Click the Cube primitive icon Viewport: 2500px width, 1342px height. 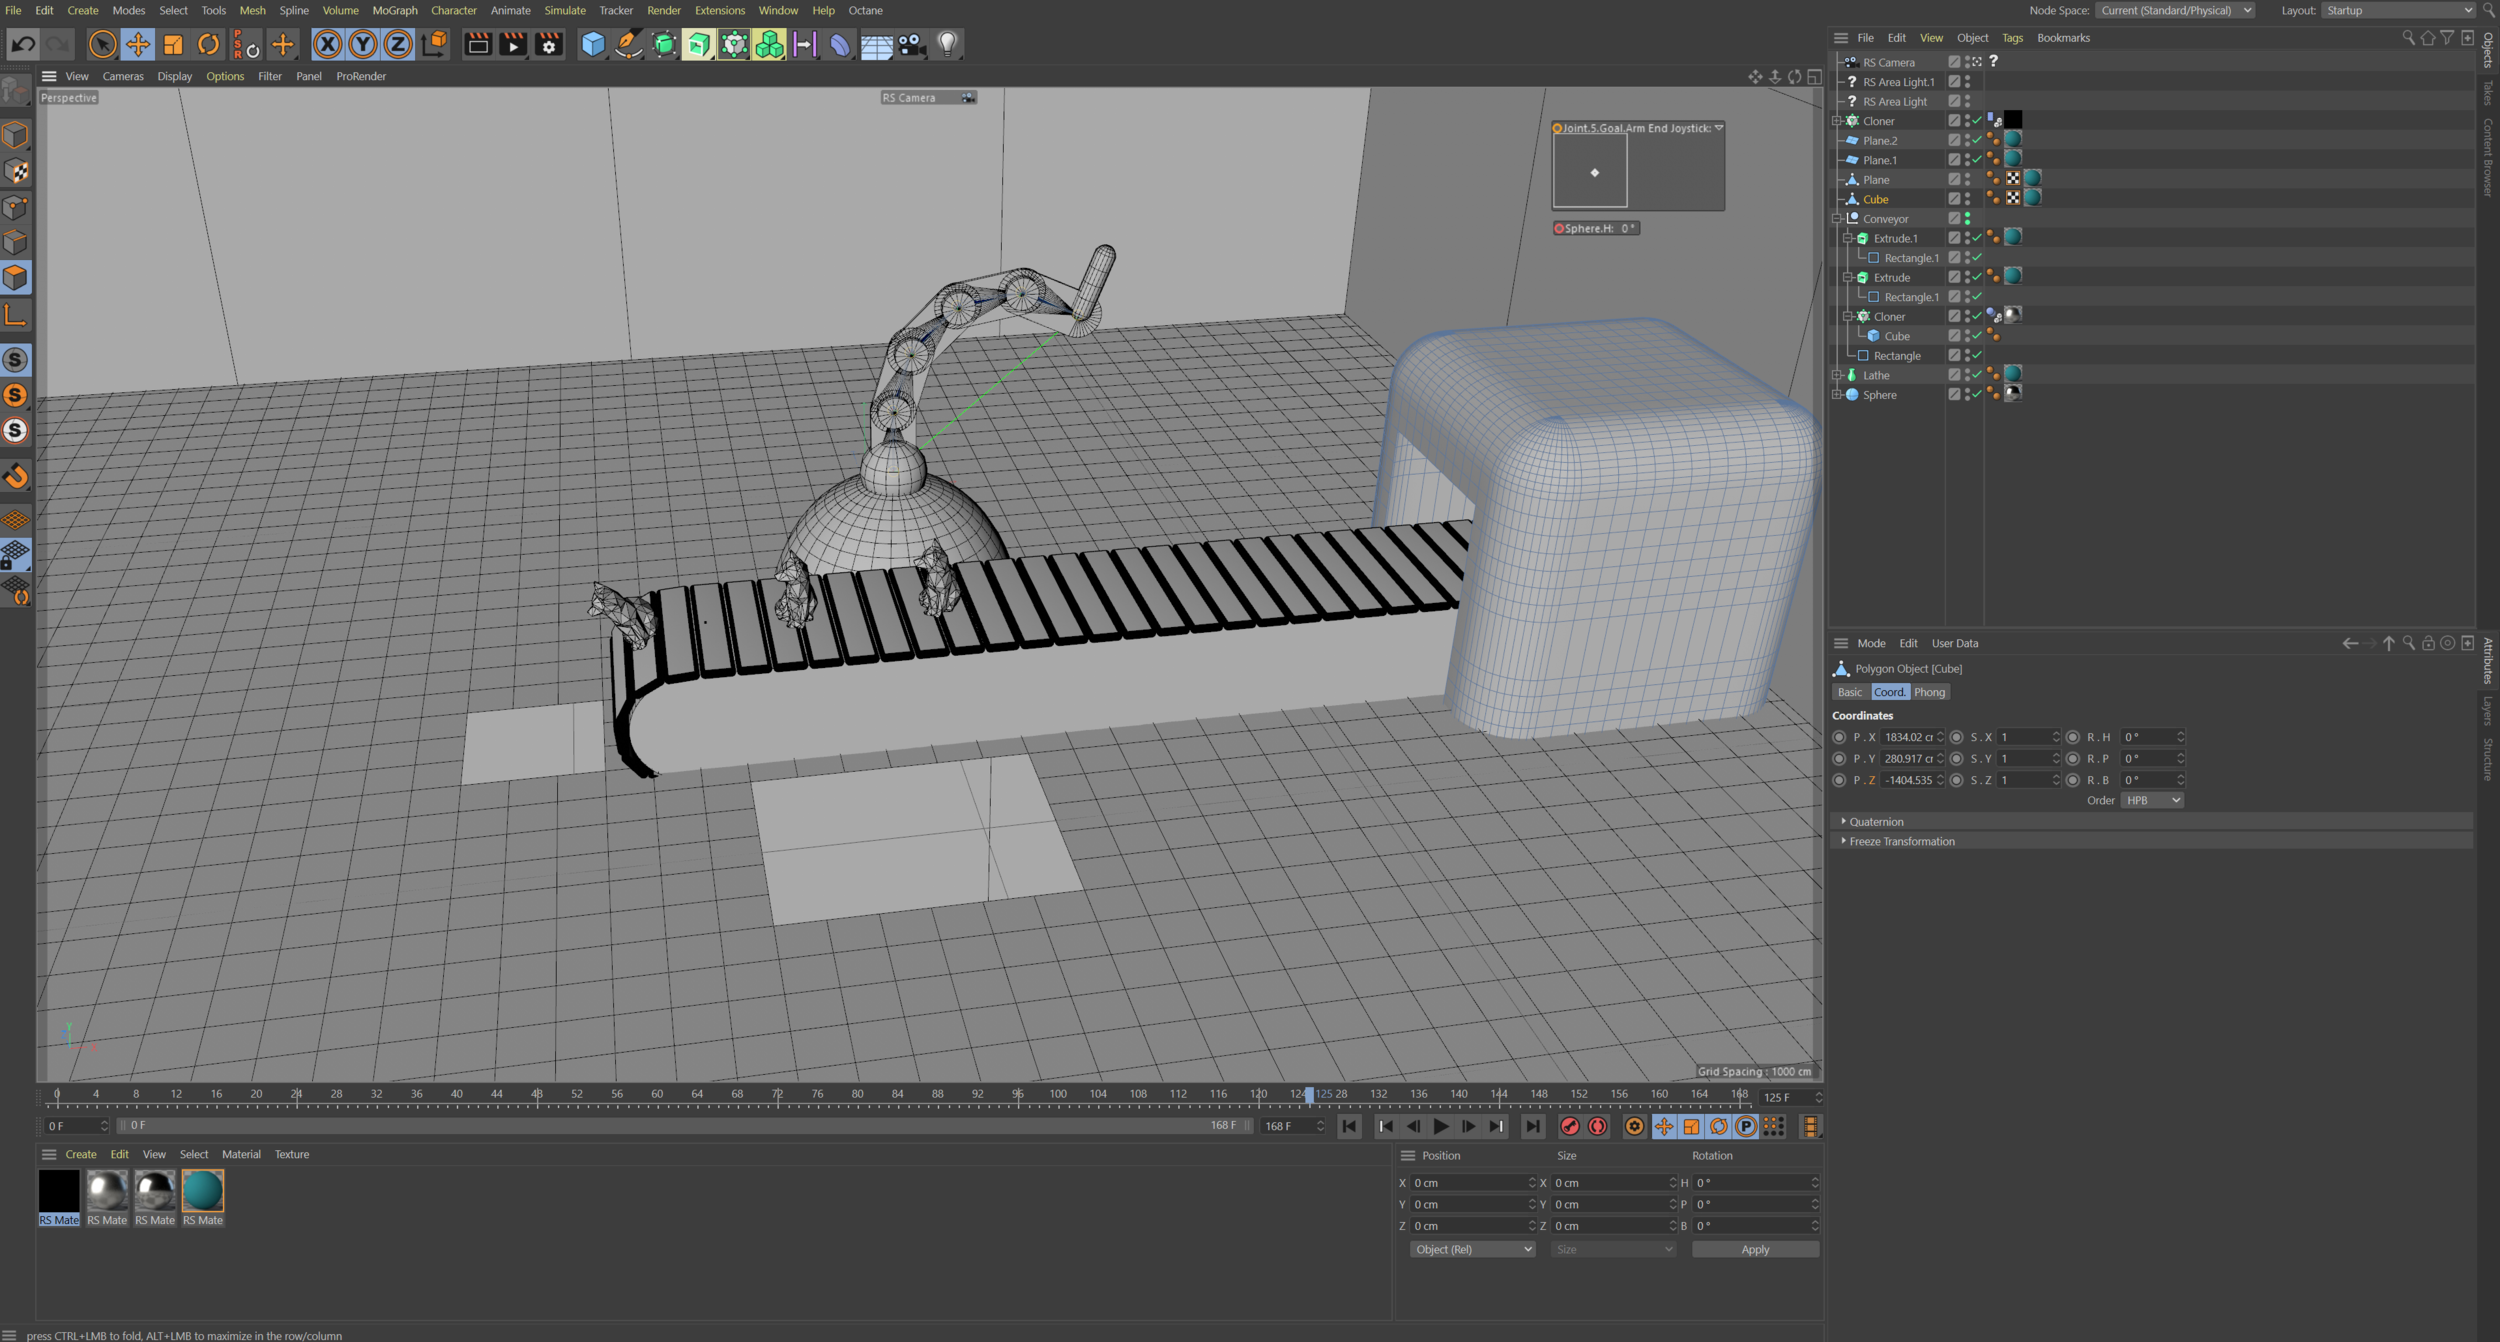click(x=593, y=44)
